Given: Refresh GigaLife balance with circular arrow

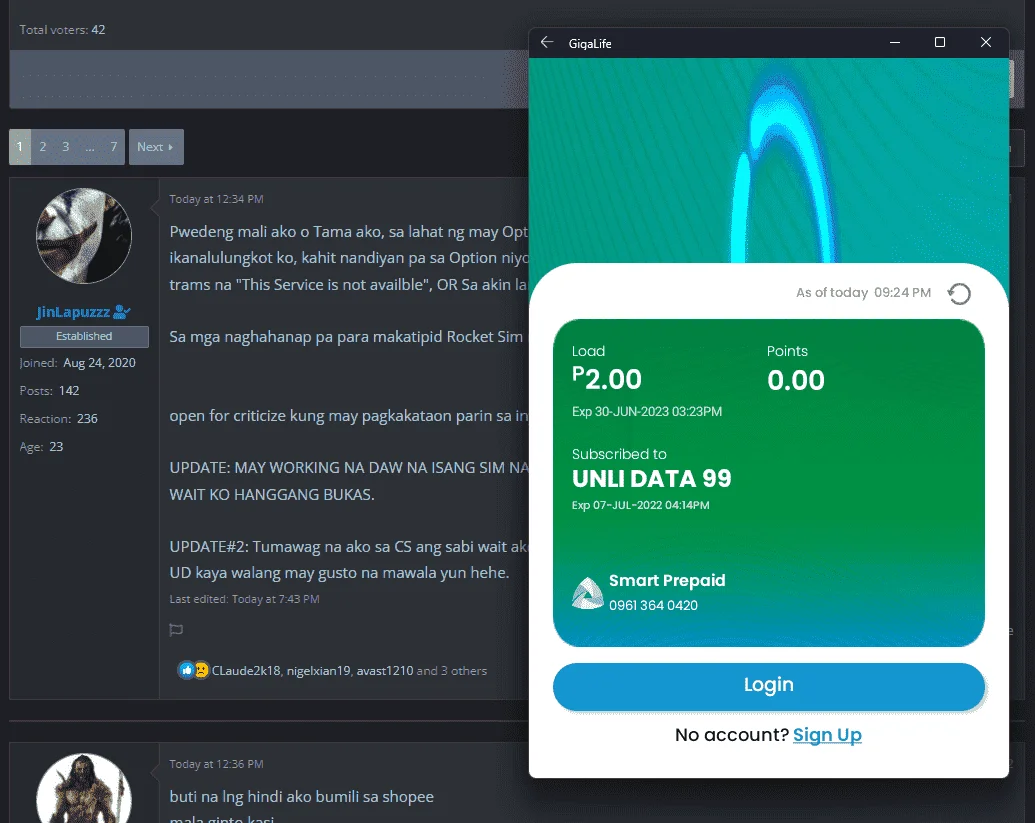Looking at the screenshot, I should pos(959,294).
